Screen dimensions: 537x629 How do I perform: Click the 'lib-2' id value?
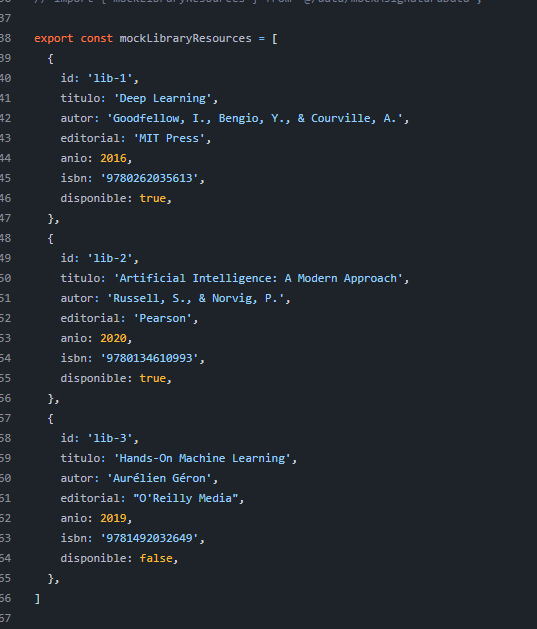(110, 258)
